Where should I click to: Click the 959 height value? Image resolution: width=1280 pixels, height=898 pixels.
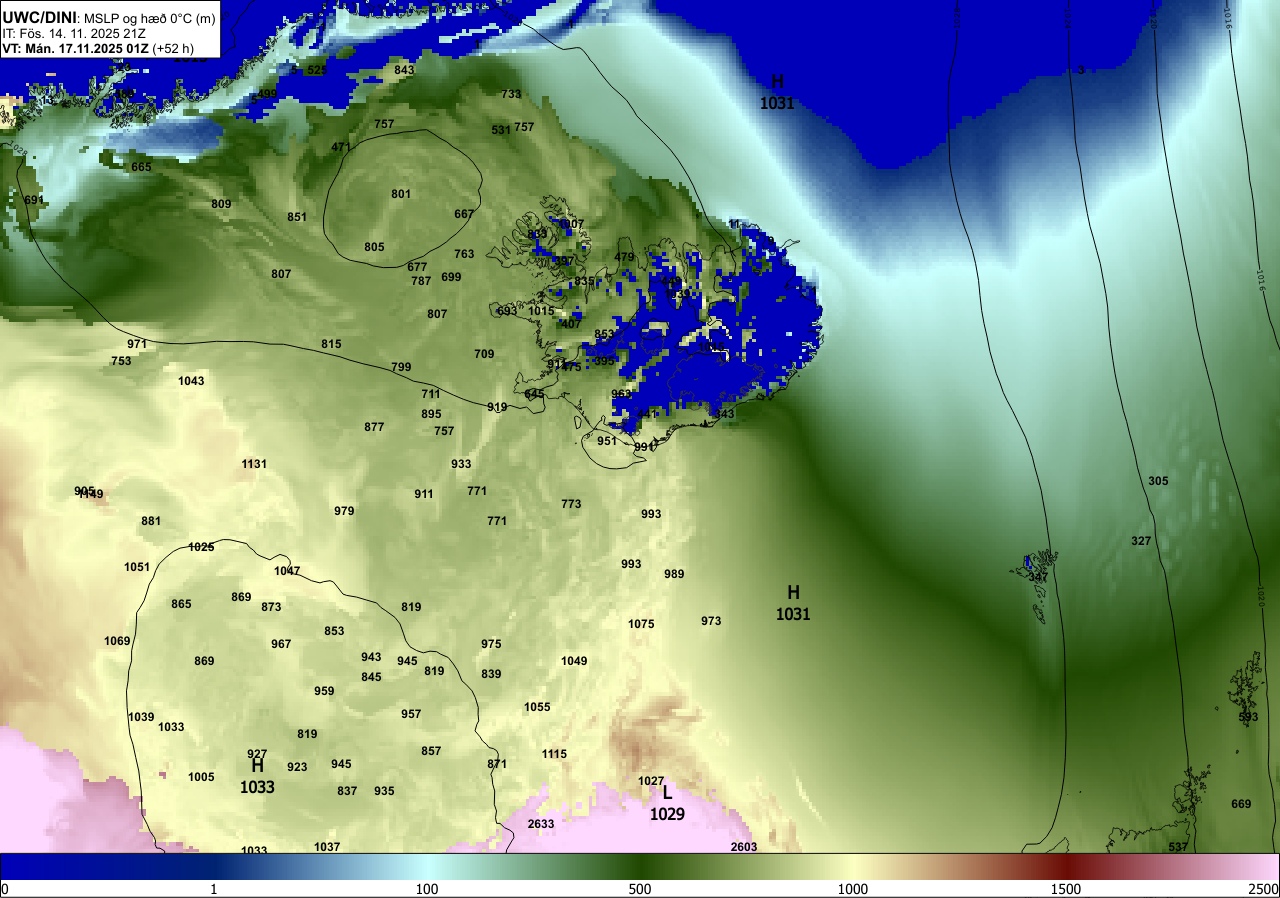[x=324, y=691]
